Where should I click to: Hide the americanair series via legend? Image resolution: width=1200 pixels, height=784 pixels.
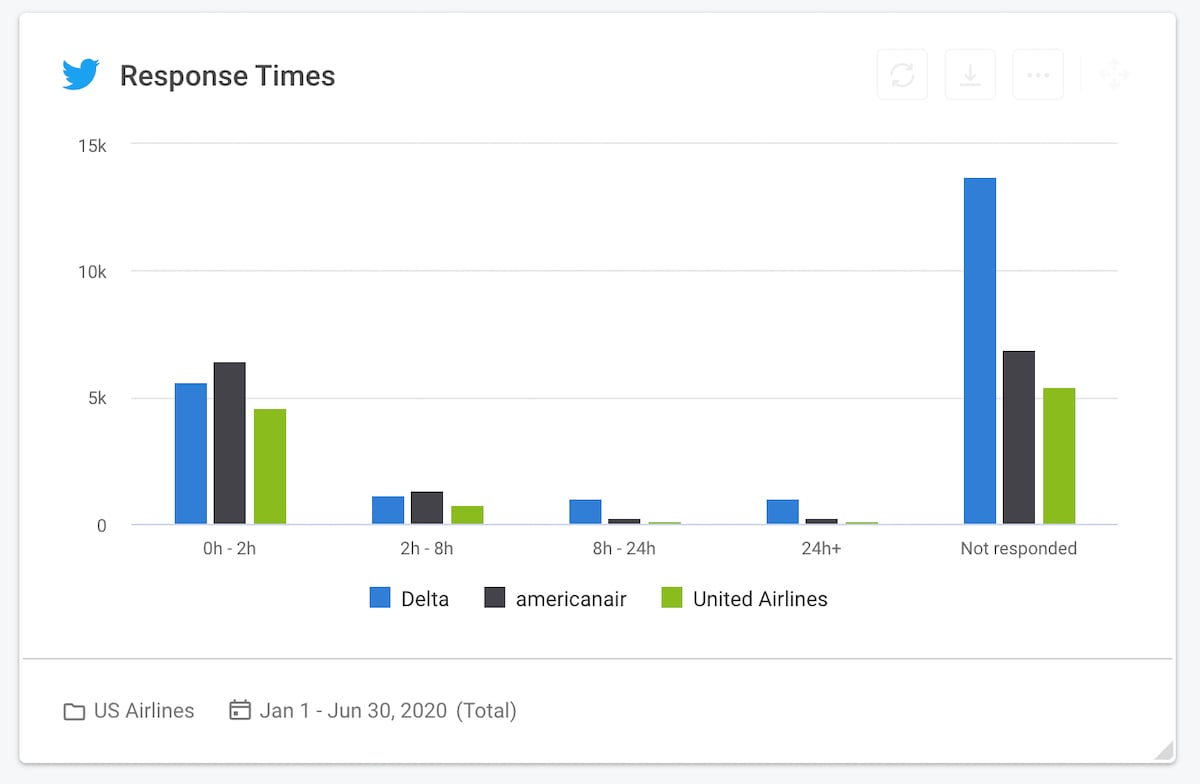click(x=570, y=598)
